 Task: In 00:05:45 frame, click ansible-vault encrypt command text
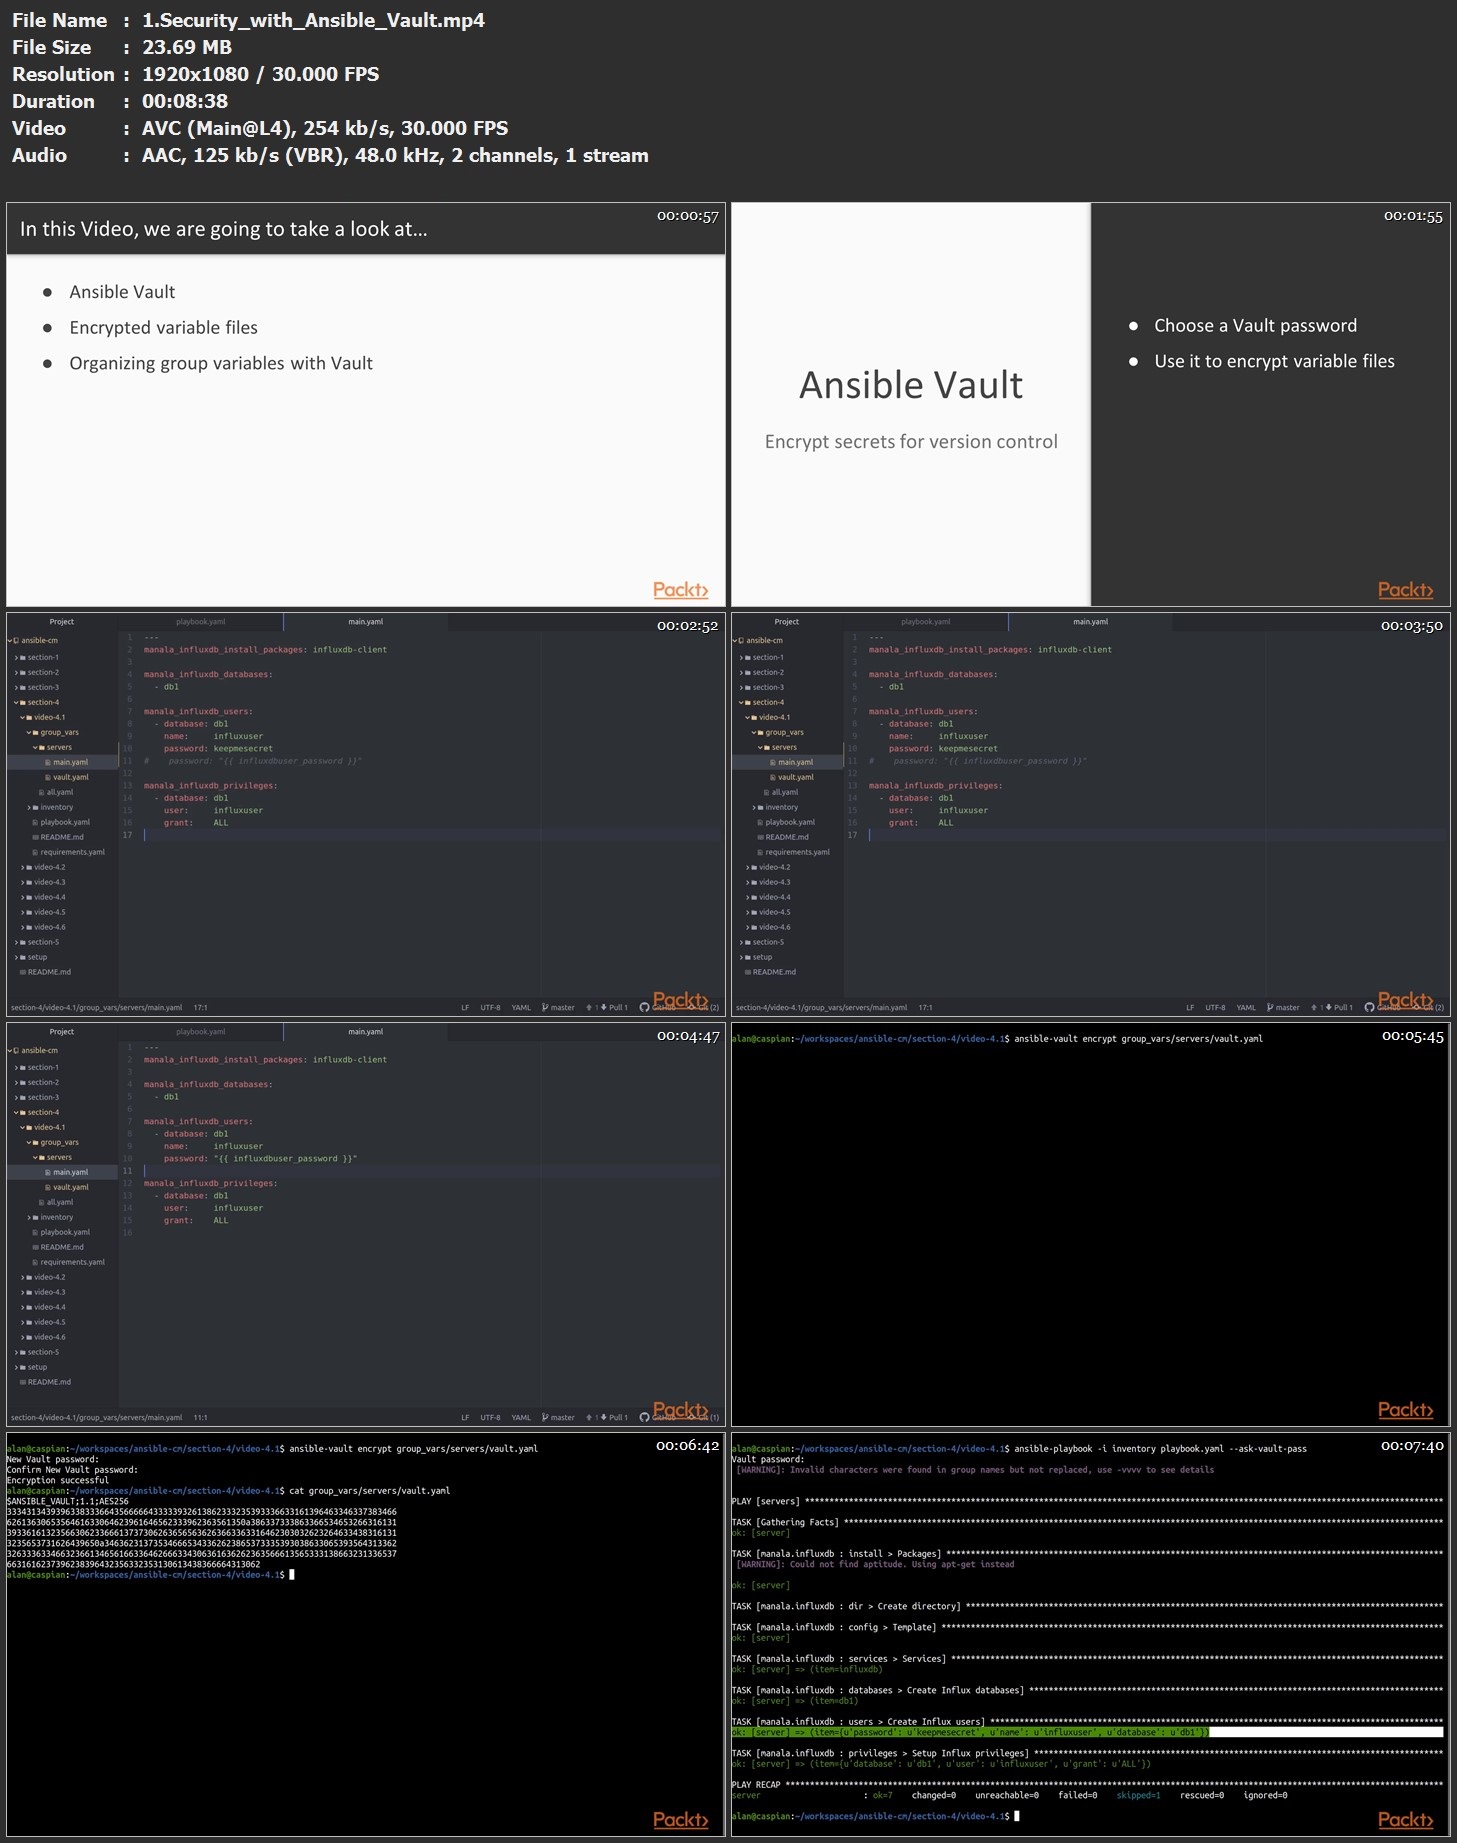(1138, 1039)
